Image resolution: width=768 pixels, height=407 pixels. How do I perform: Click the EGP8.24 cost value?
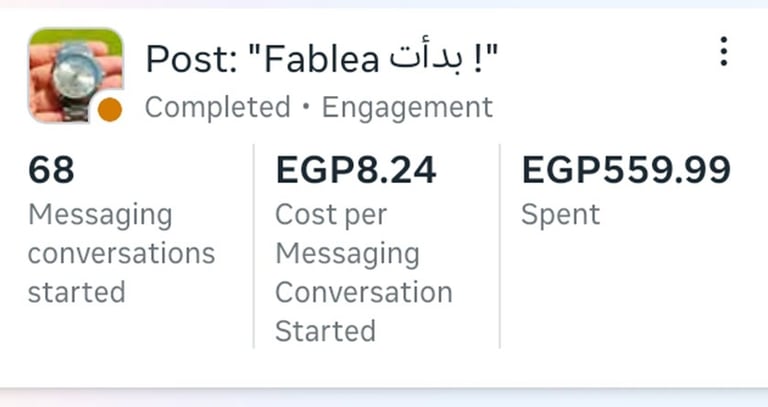pyautogui.click(x=356, y=171)
